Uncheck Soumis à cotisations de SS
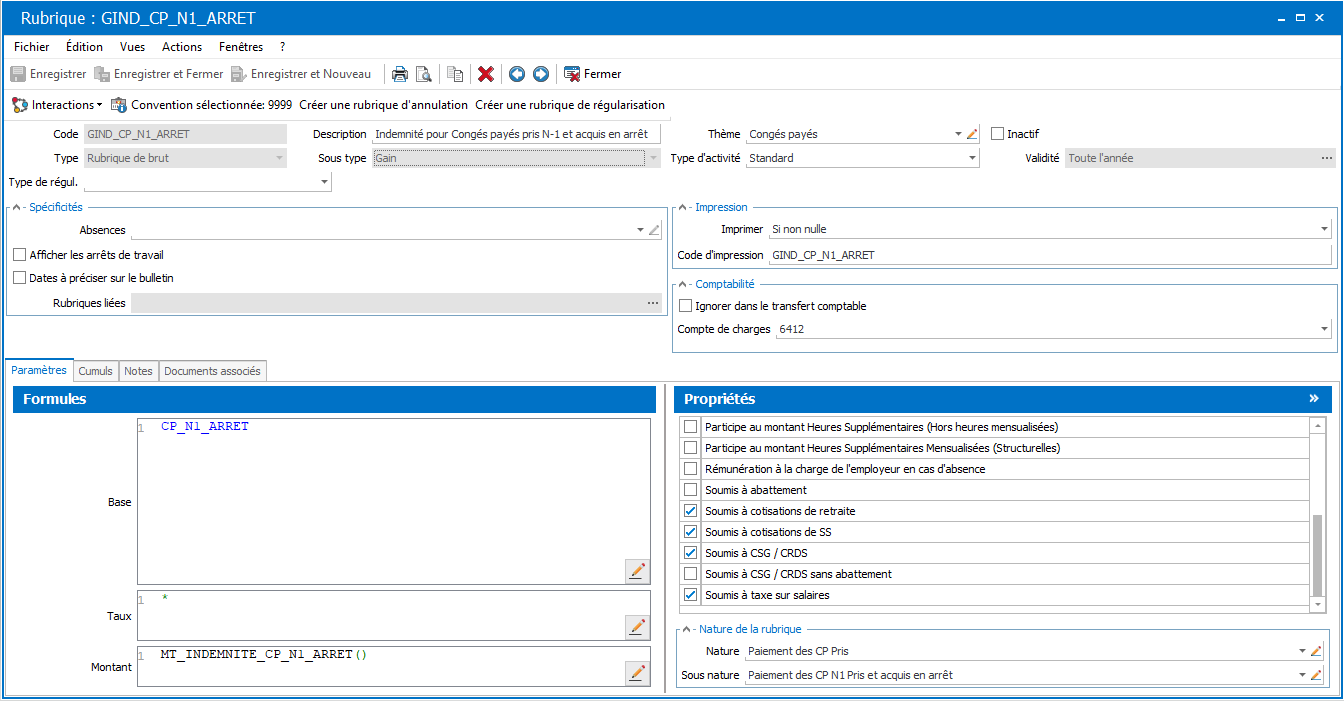Image resolution: width=1344 pixels, height=701 pixels. [690, 532]
